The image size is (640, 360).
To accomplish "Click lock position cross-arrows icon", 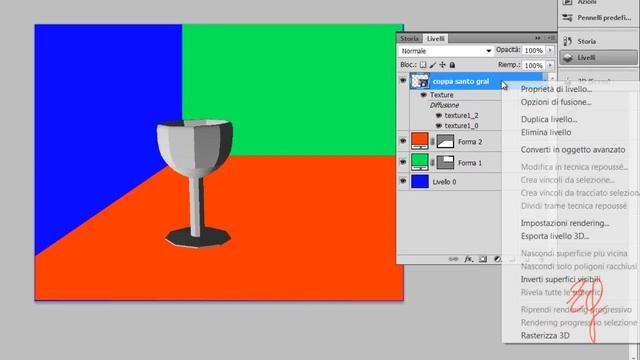I will (442, 65).
